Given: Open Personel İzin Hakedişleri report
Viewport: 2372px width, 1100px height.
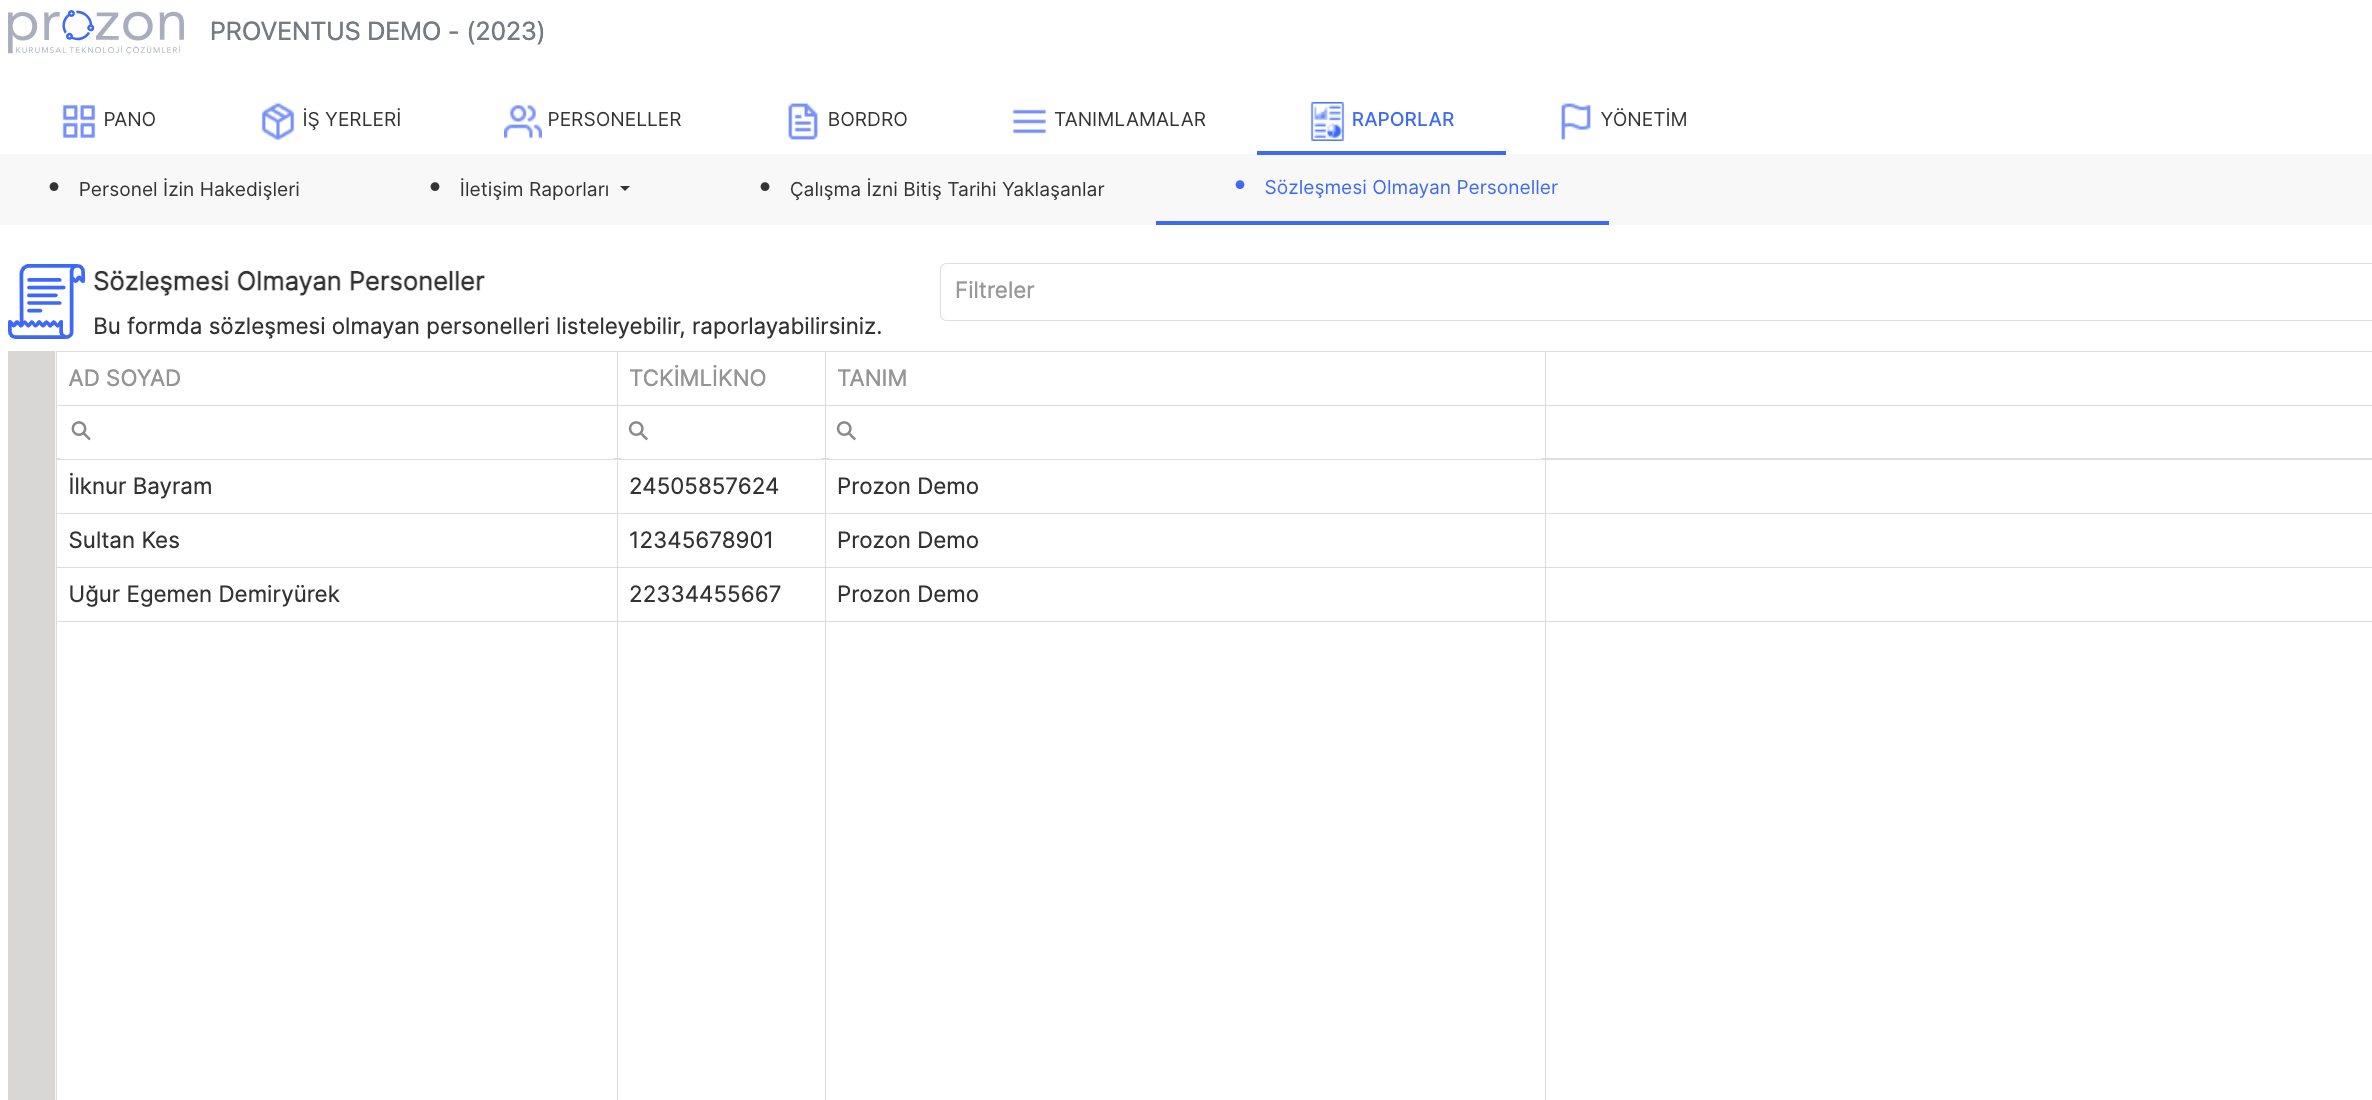Looking at the screenshot, I should click(x=189, y=189).
